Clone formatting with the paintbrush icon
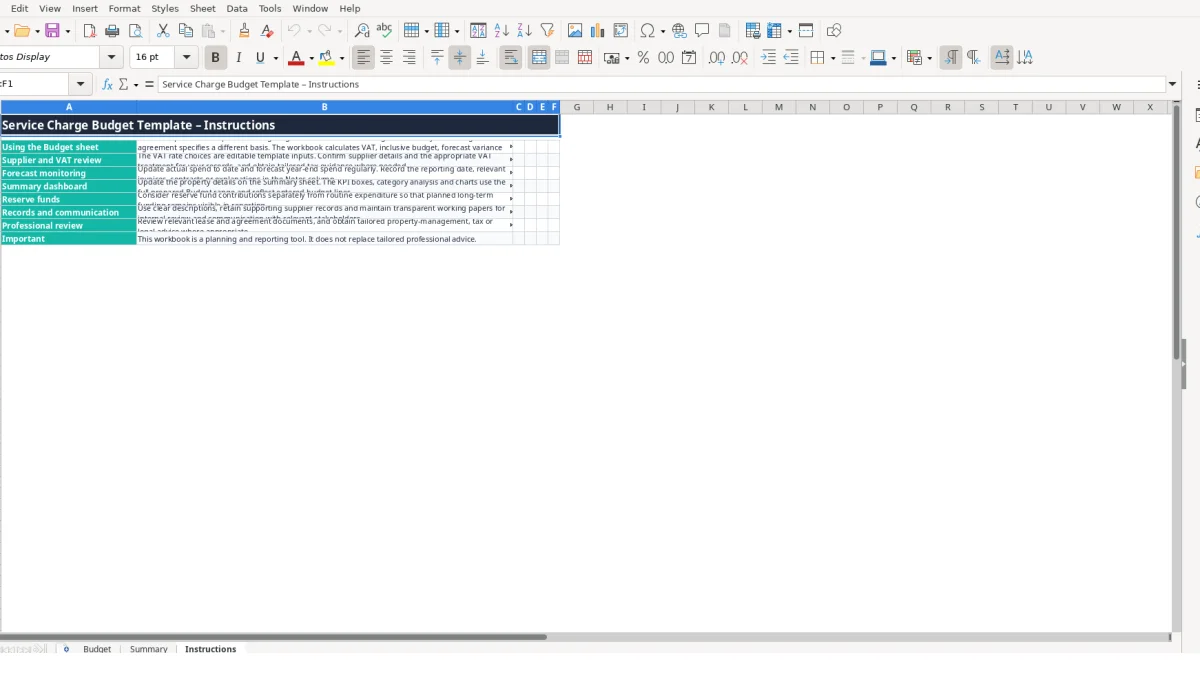 click(x=244, y=31)
